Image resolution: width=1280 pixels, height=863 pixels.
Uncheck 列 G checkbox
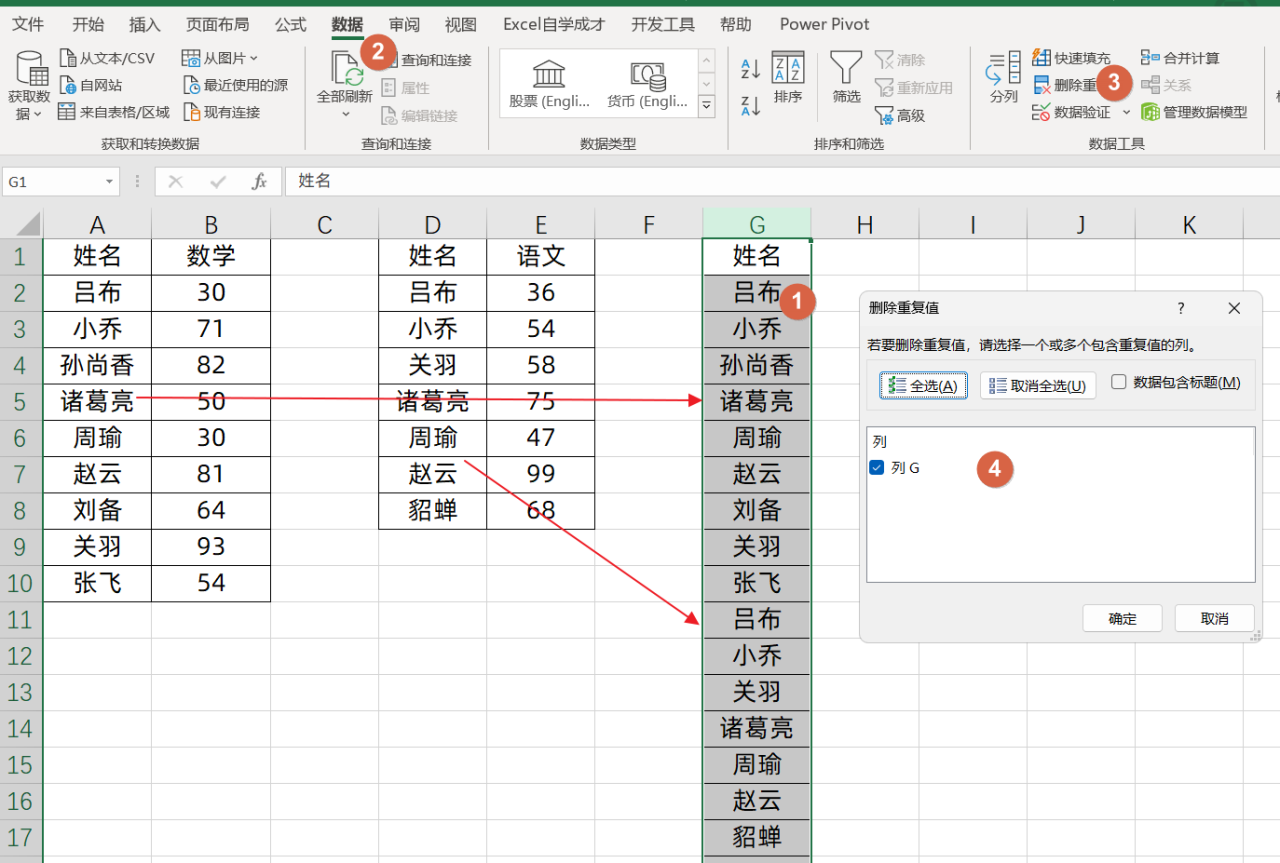(x=877, y=467)
